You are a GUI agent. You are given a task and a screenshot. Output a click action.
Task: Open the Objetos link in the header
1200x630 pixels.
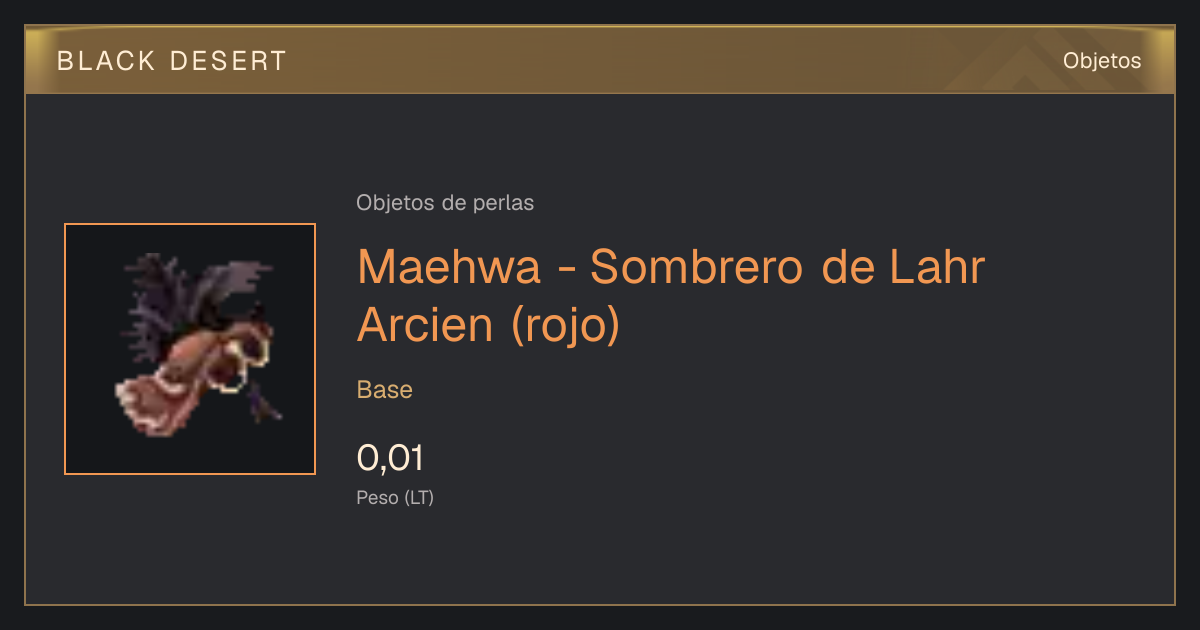(x=1102, y=61)
